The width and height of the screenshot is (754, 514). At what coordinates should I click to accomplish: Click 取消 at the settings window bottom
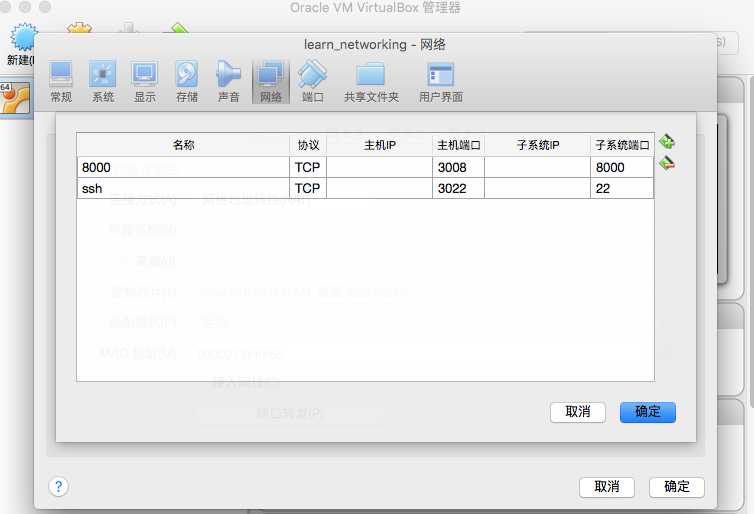pyautogui.click(x=607, y=487)
